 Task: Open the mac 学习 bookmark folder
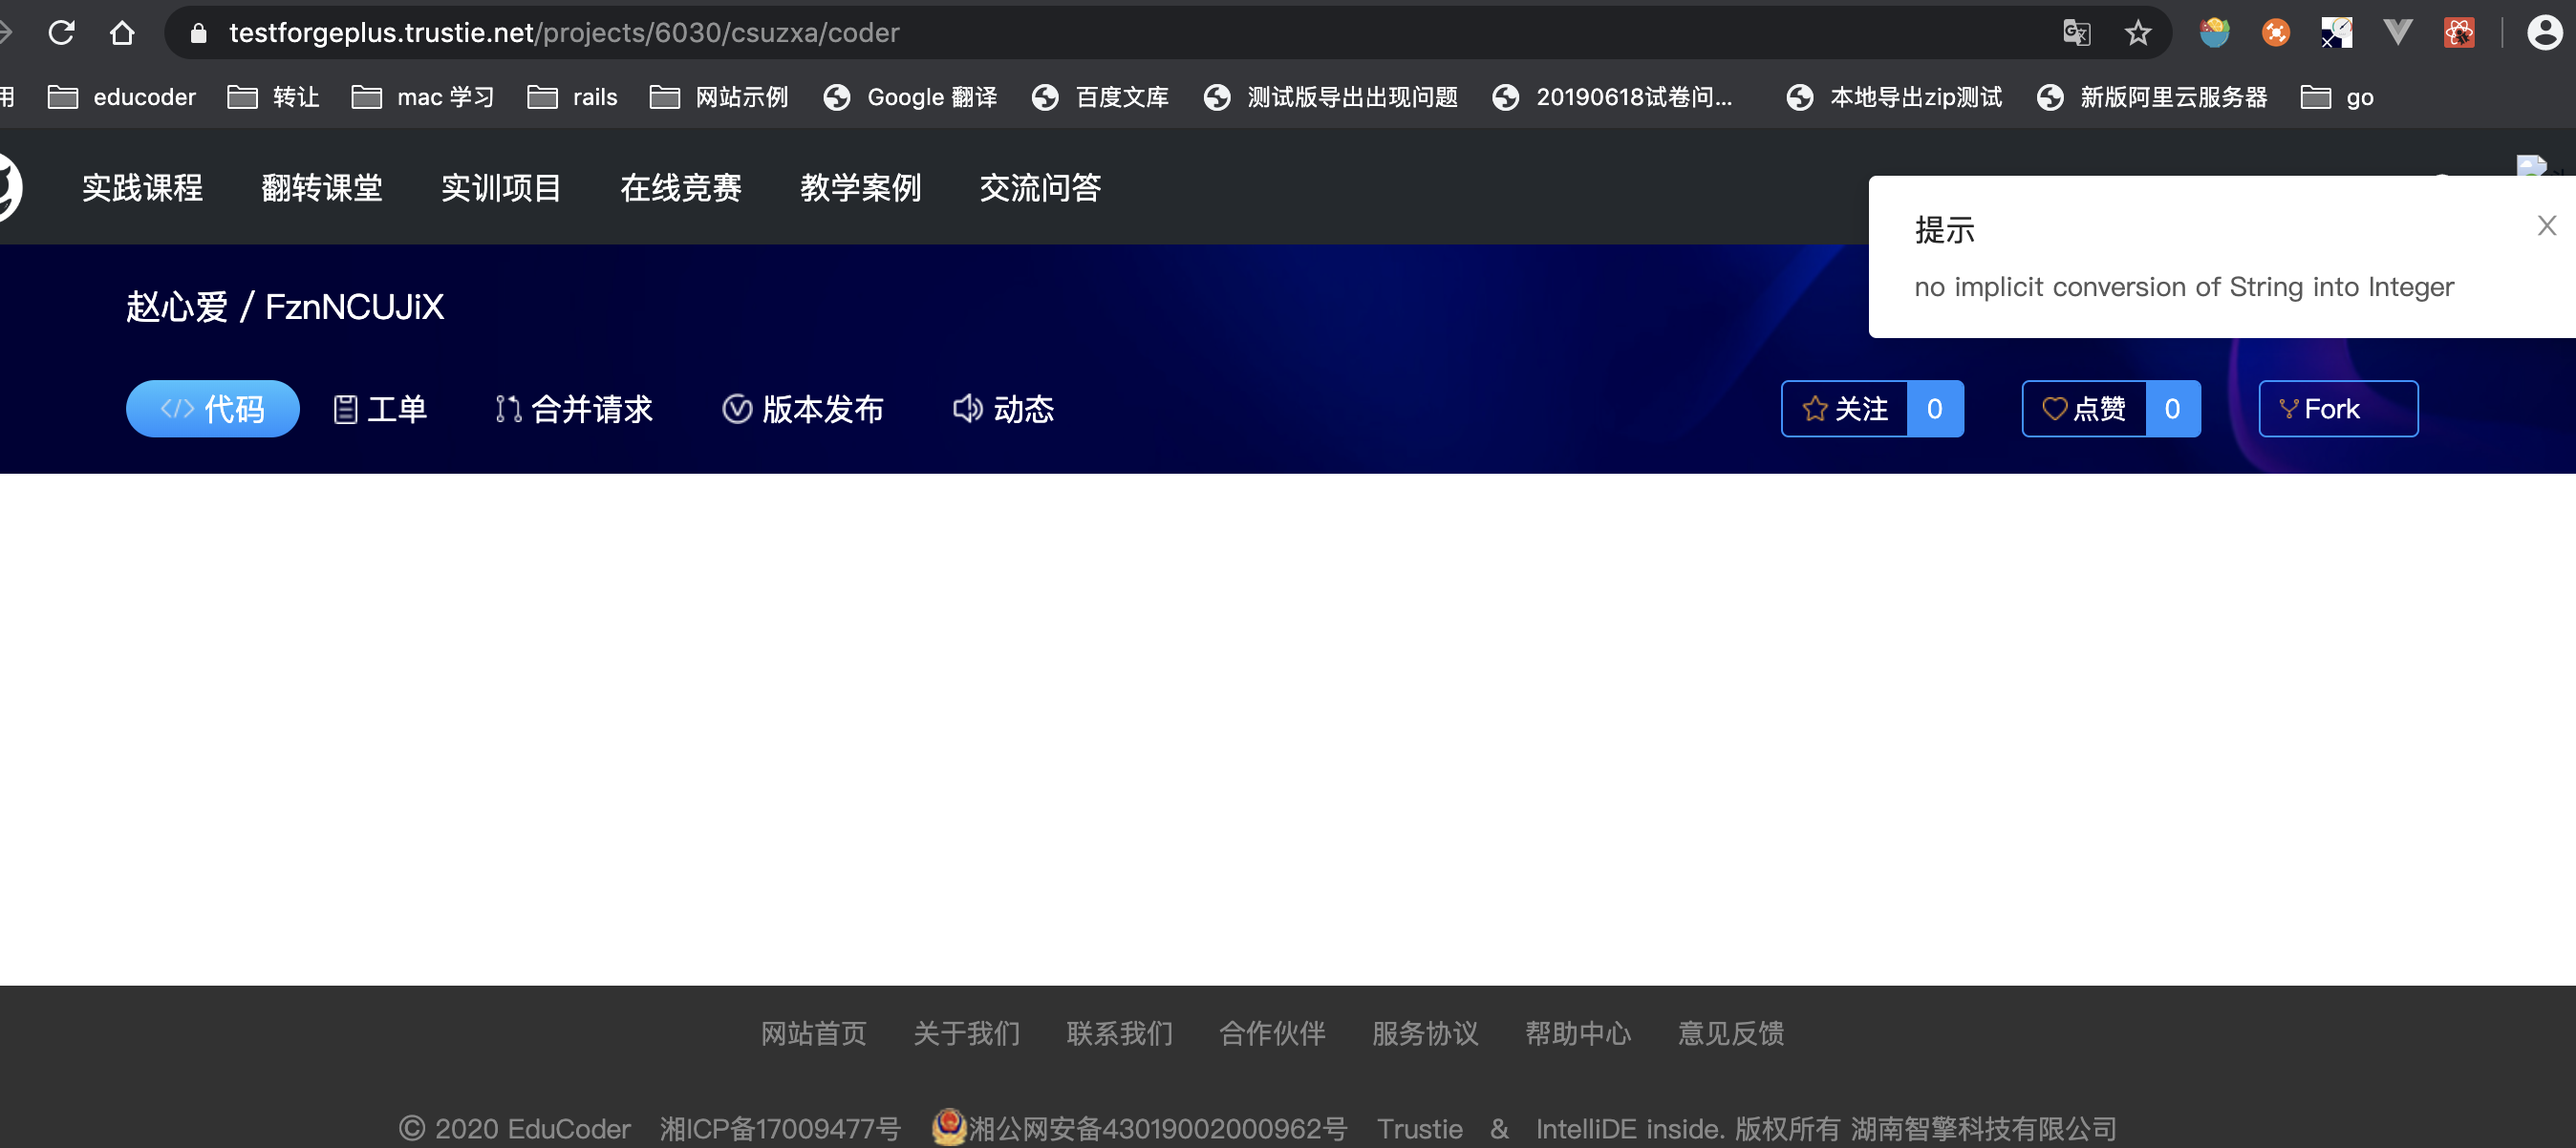[x=423, y=97]
